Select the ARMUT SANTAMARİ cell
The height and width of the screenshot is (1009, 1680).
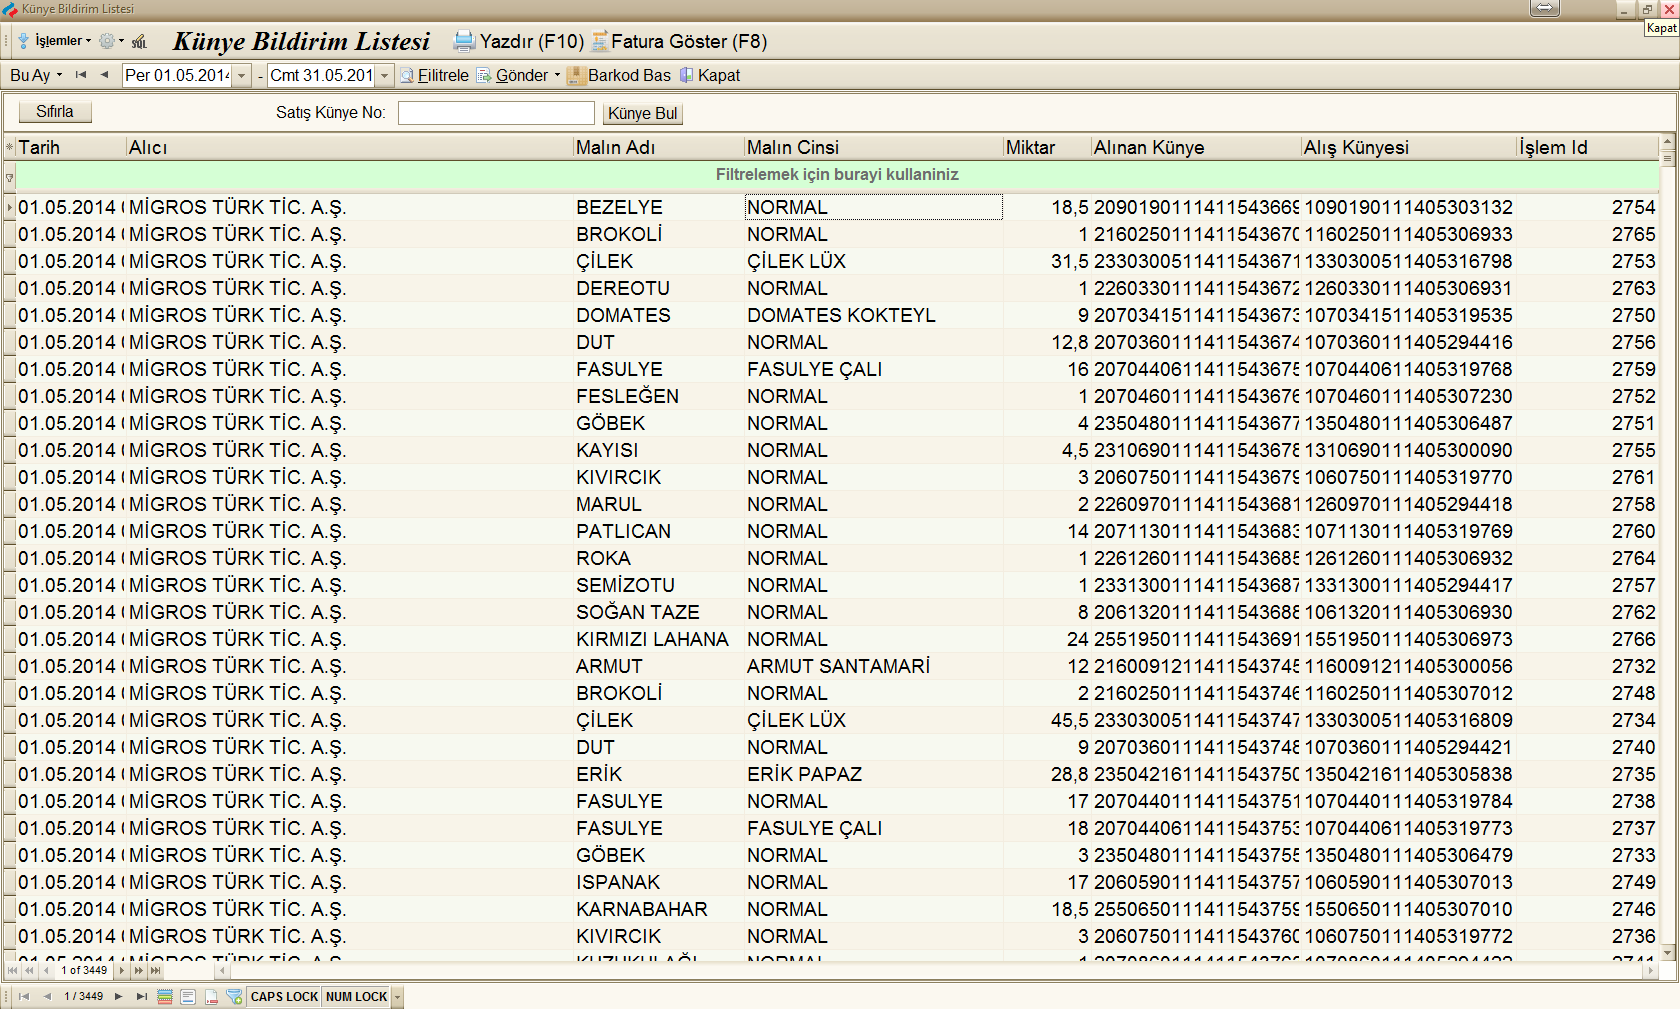(874, 666)
